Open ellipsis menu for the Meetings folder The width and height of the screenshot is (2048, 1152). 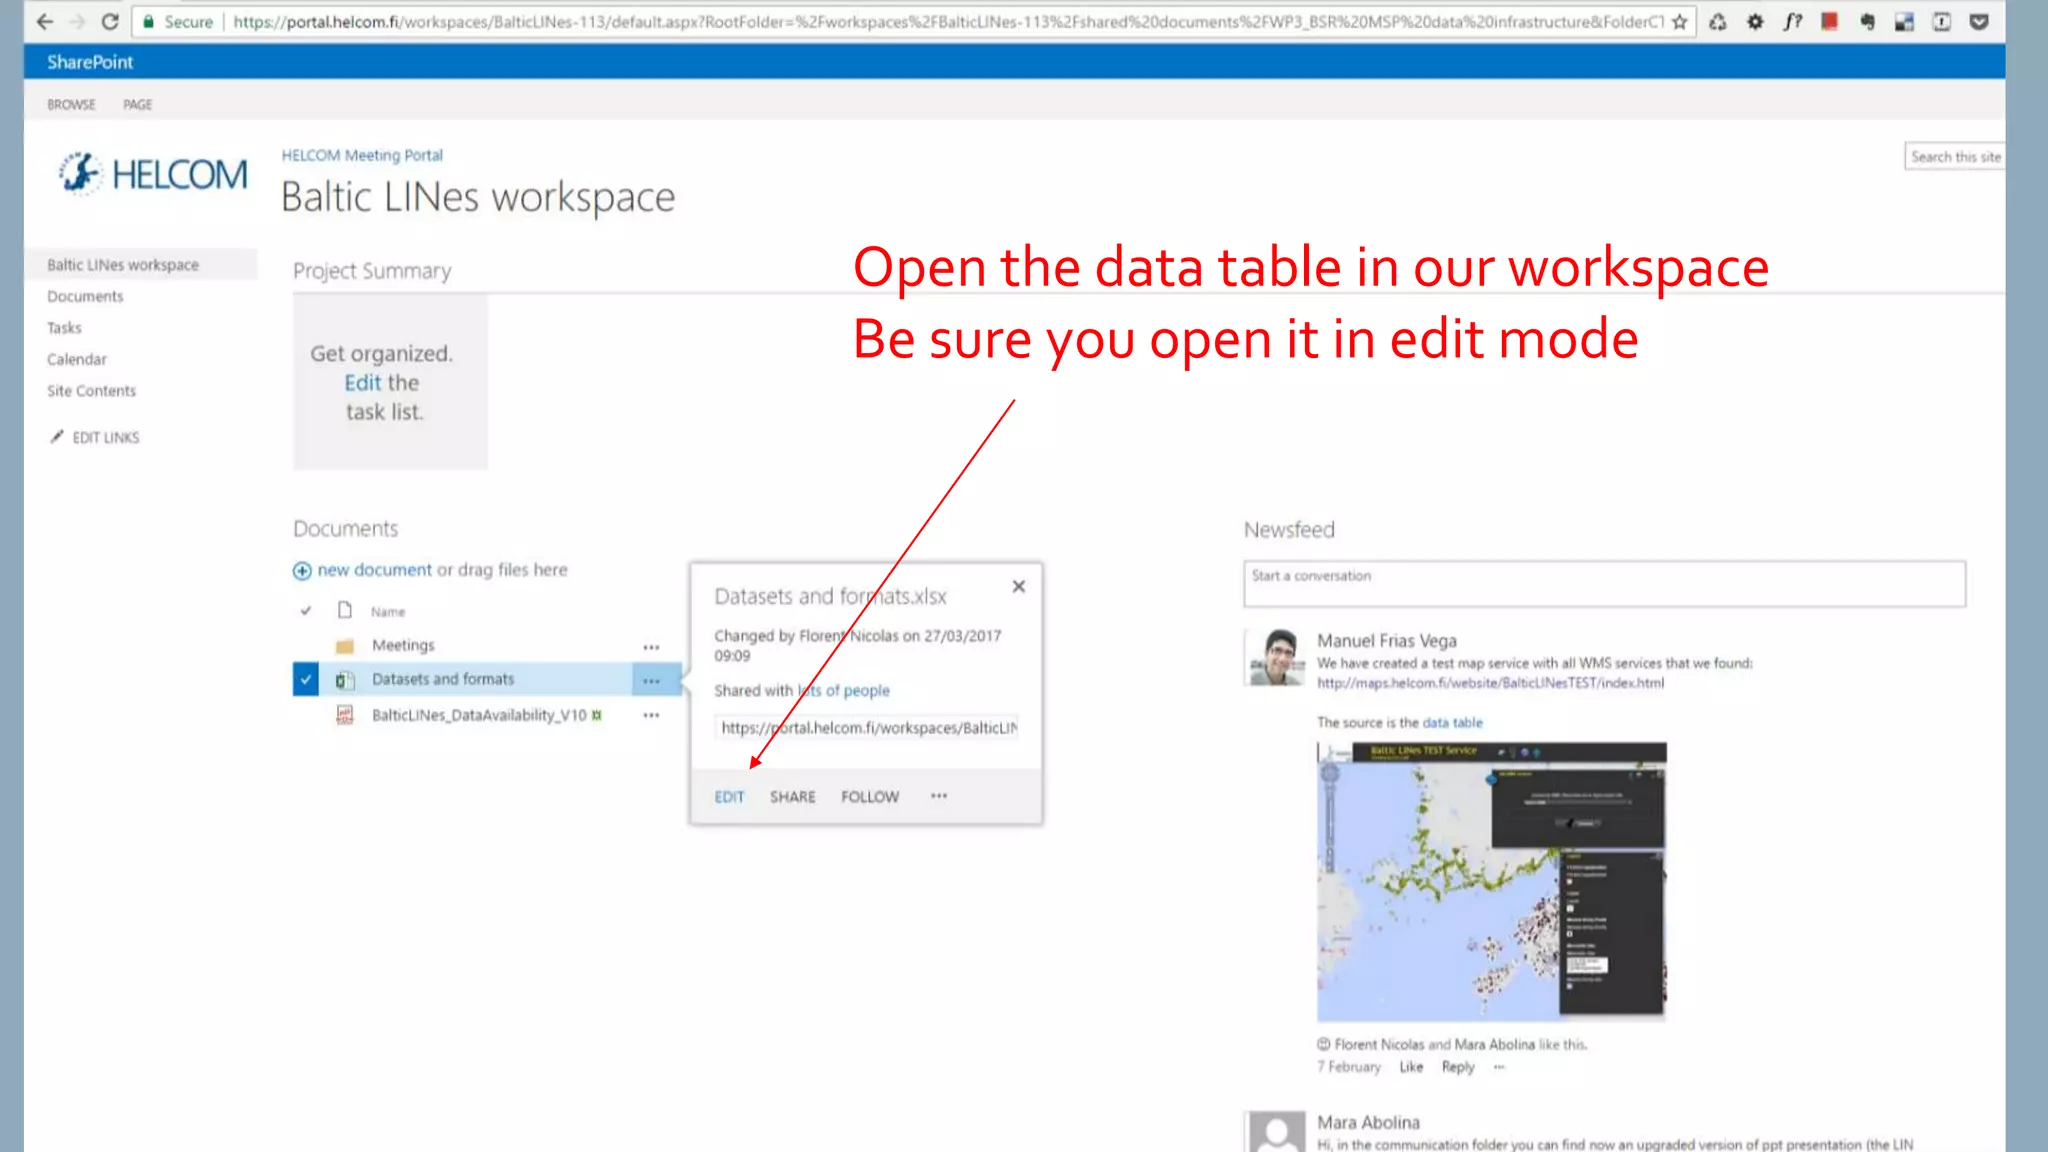coord(651,647)
